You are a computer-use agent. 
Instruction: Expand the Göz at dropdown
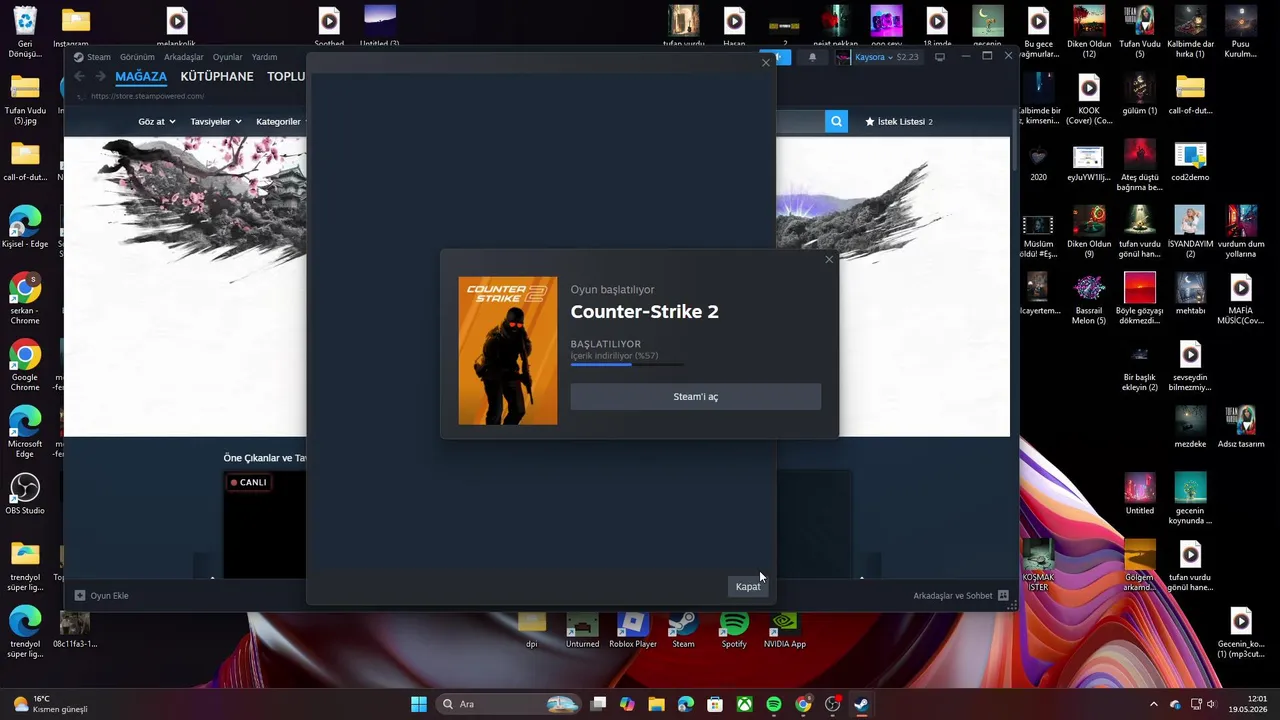point(157,122)
